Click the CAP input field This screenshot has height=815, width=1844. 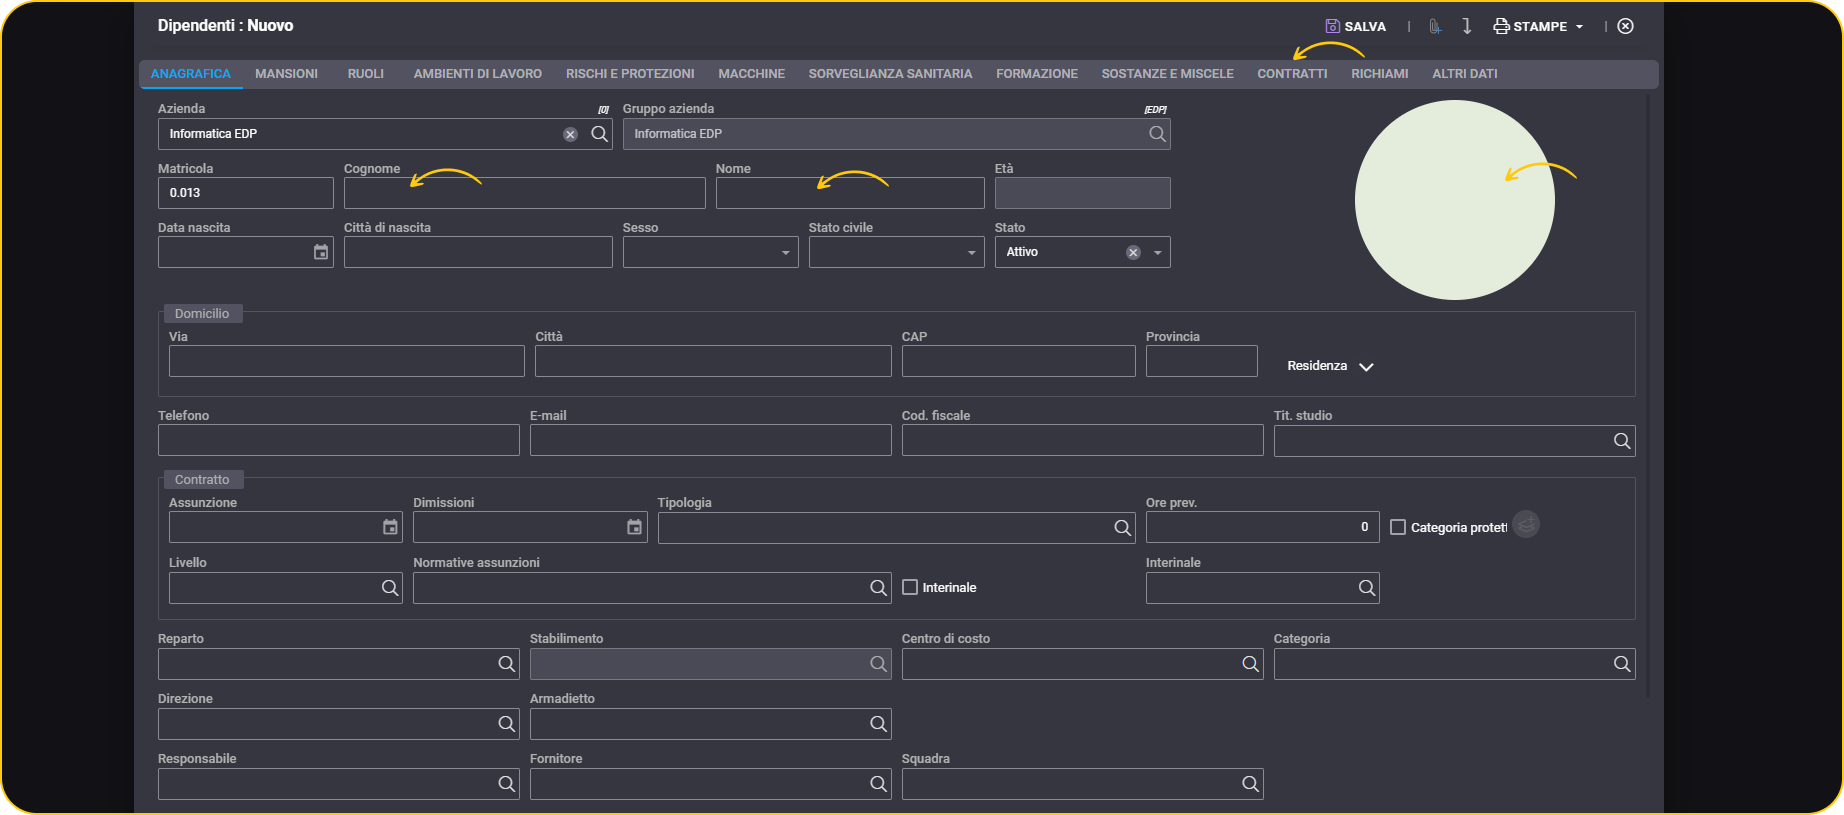[1018, 361]
